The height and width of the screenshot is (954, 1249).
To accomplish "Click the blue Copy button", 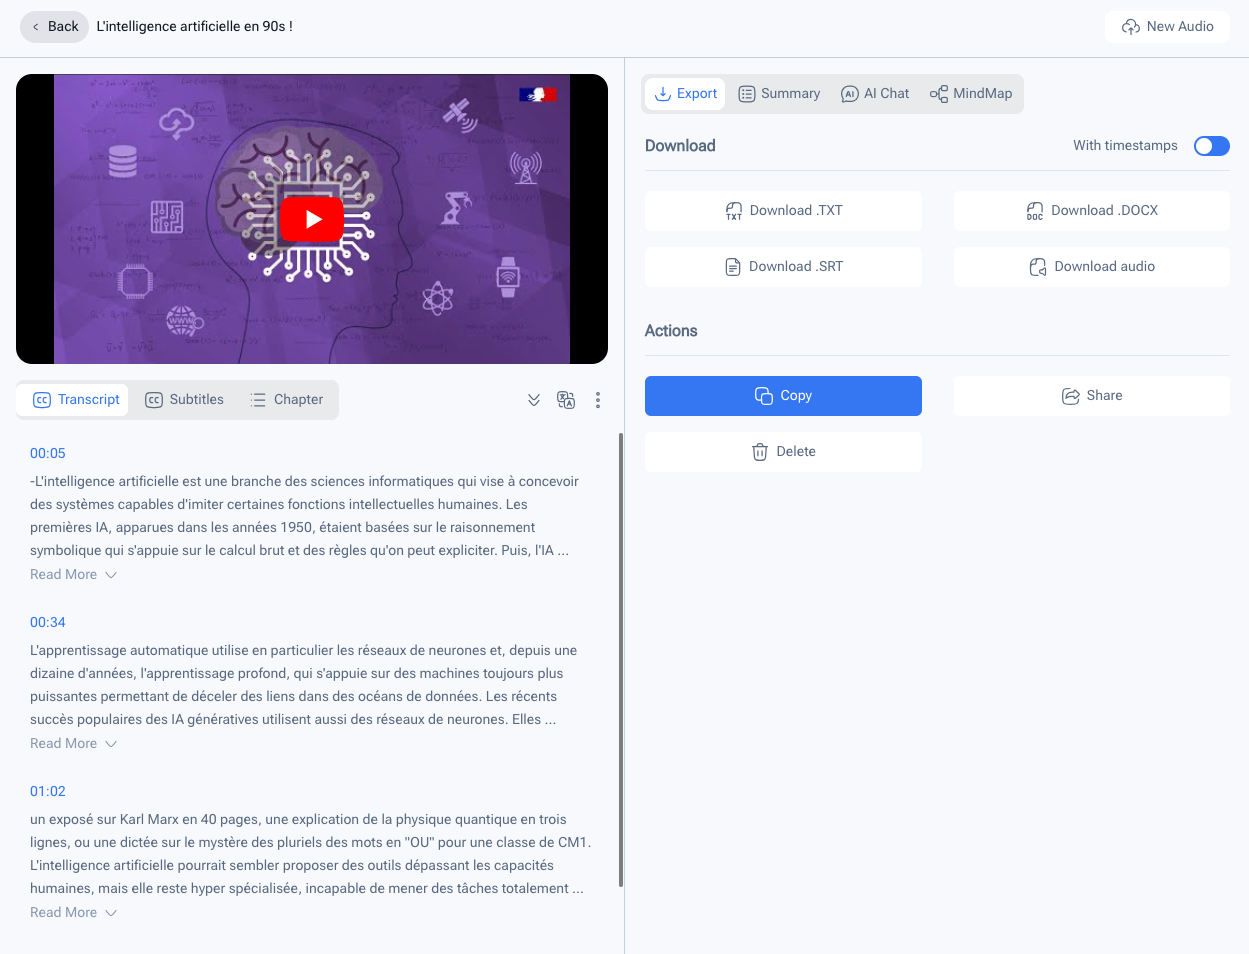I will 783,396.
